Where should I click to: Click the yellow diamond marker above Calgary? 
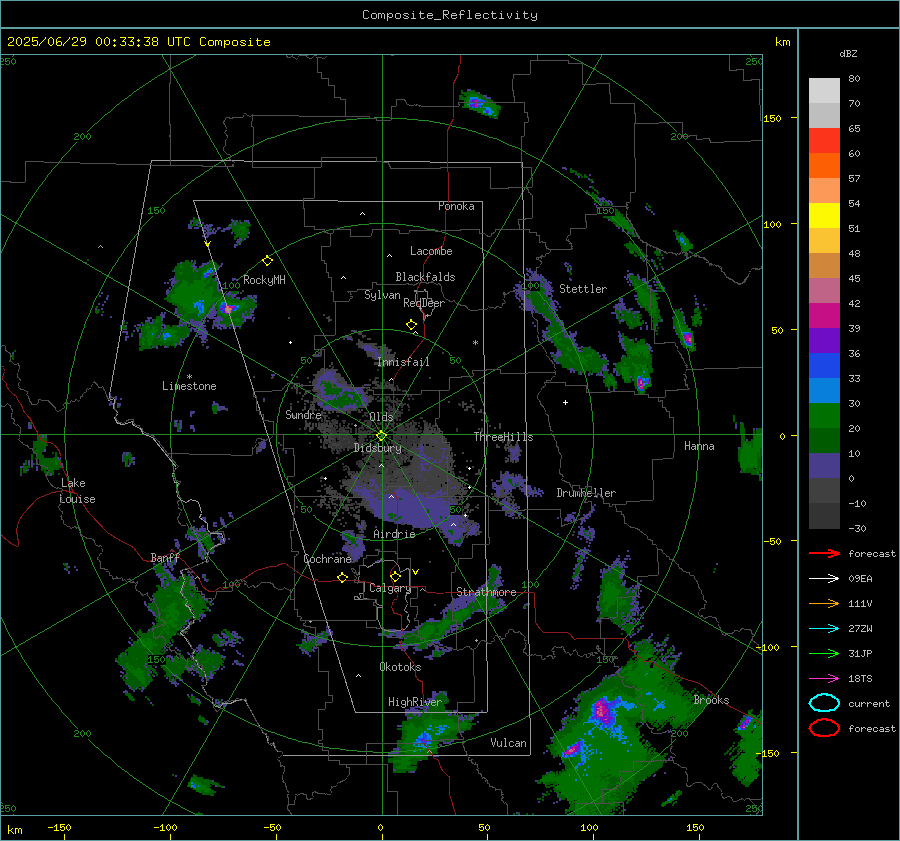(x=395, y=576)
